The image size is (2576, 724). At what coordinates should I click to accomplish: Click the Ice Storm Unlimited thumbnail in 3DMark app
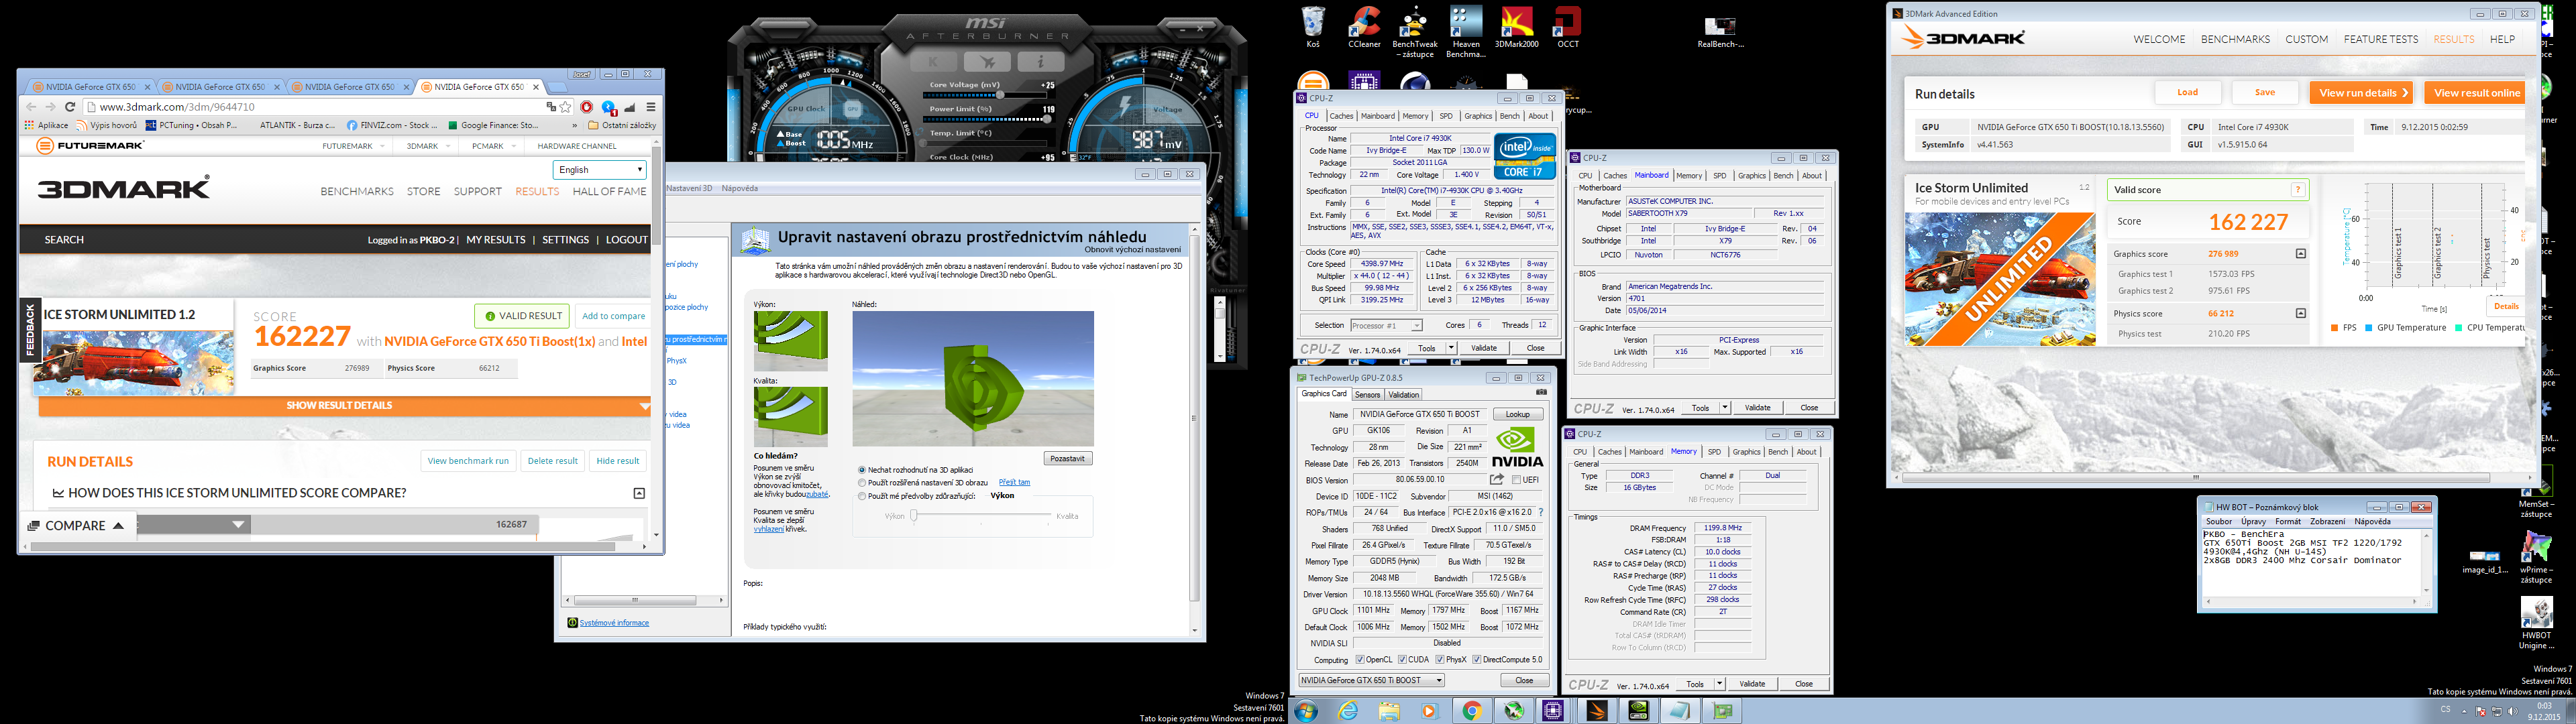pos(1999,279)
